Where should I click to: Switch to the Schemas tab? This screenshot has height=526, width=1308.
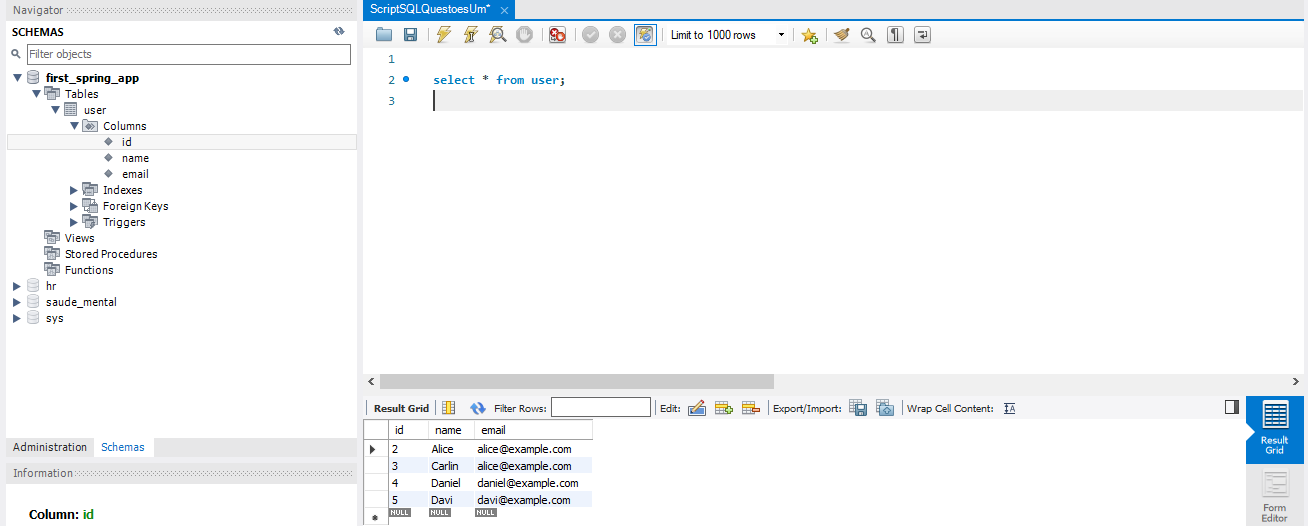click(123, 447)
